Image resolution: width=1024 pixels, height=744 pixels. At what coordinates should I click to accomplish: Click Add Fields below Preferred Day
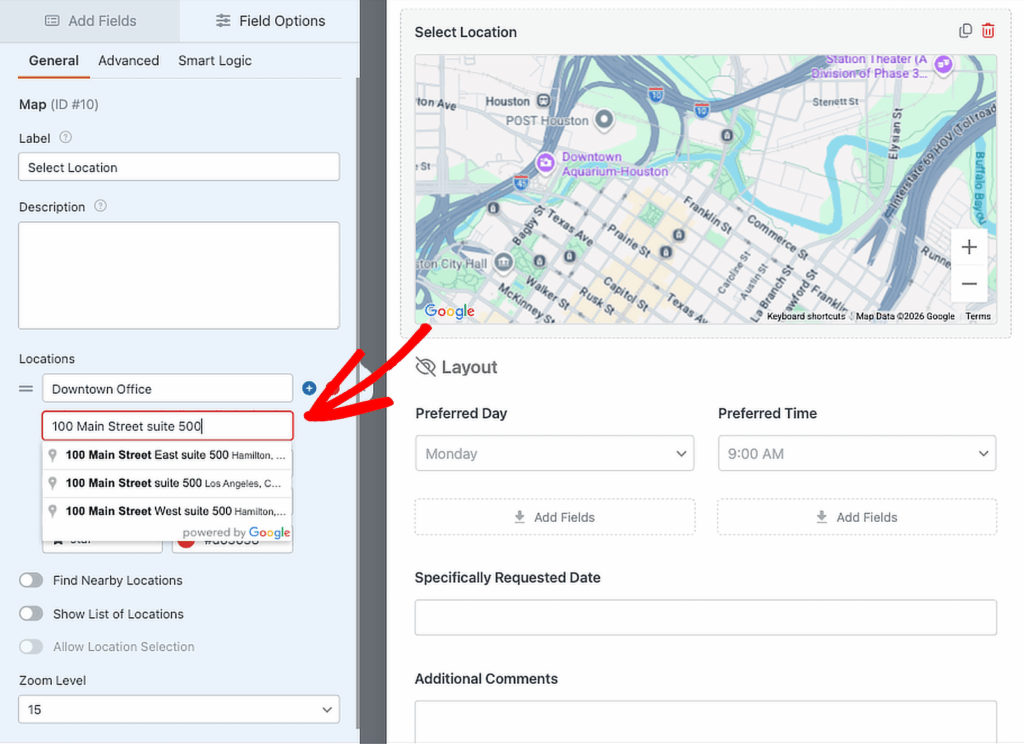point(554,517)
